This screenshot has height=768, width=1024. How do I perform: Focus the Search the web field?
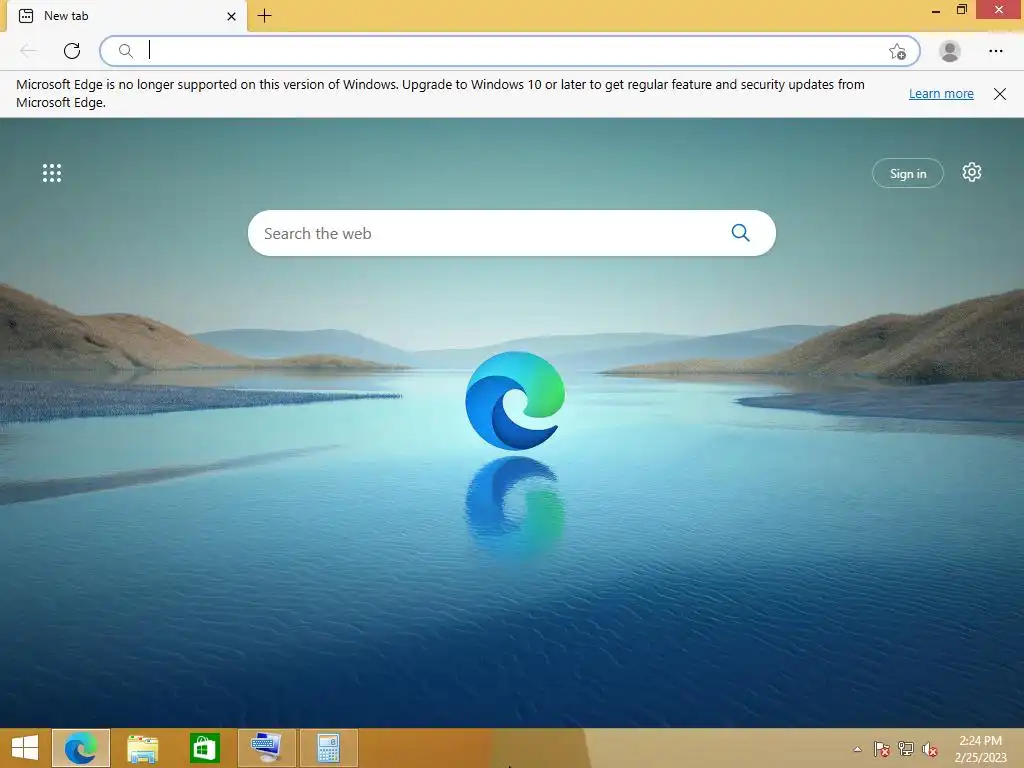tap(511, 233)
